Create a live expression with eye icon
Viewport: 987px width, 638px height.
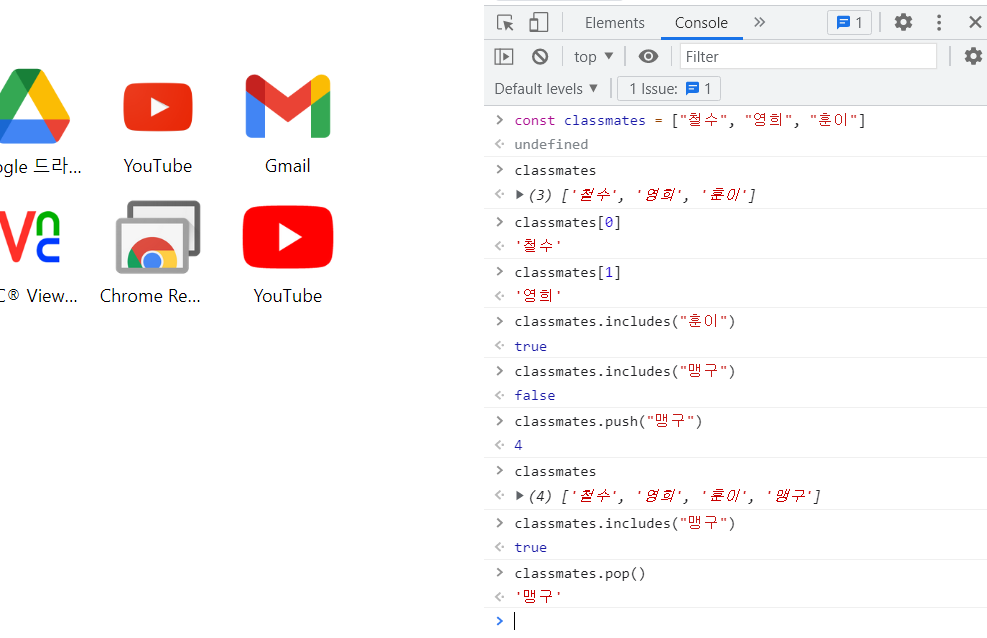pyautogui.click(x=648, y=57)
